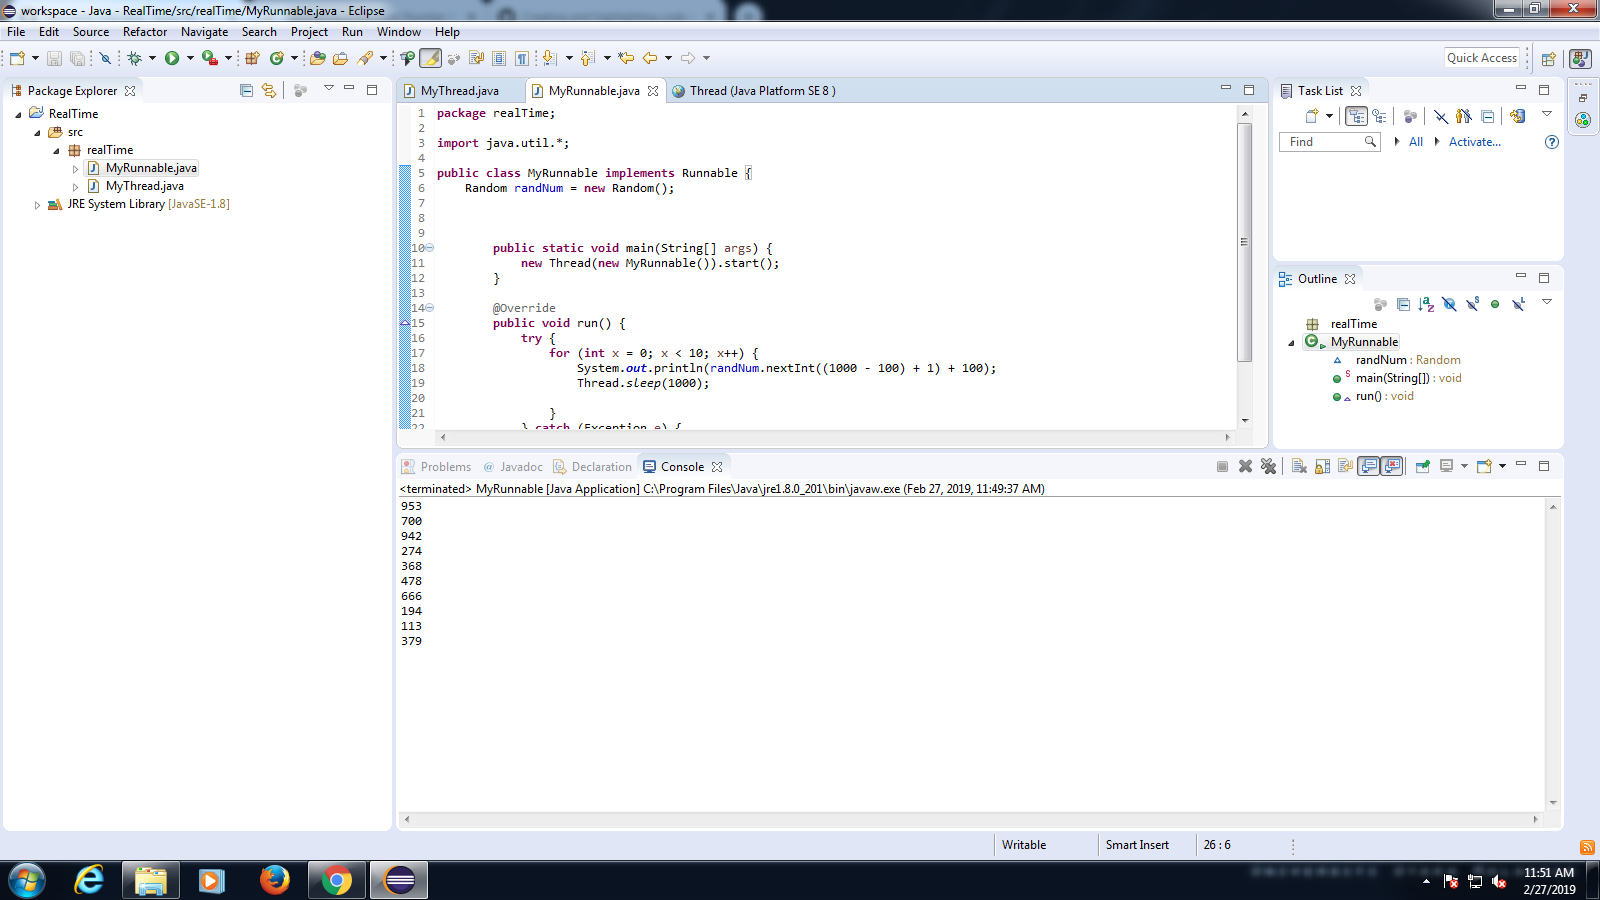Toggle Hide Fields in Outline
This screenshot has width=1600, height=900.
tap(1449, 304)
